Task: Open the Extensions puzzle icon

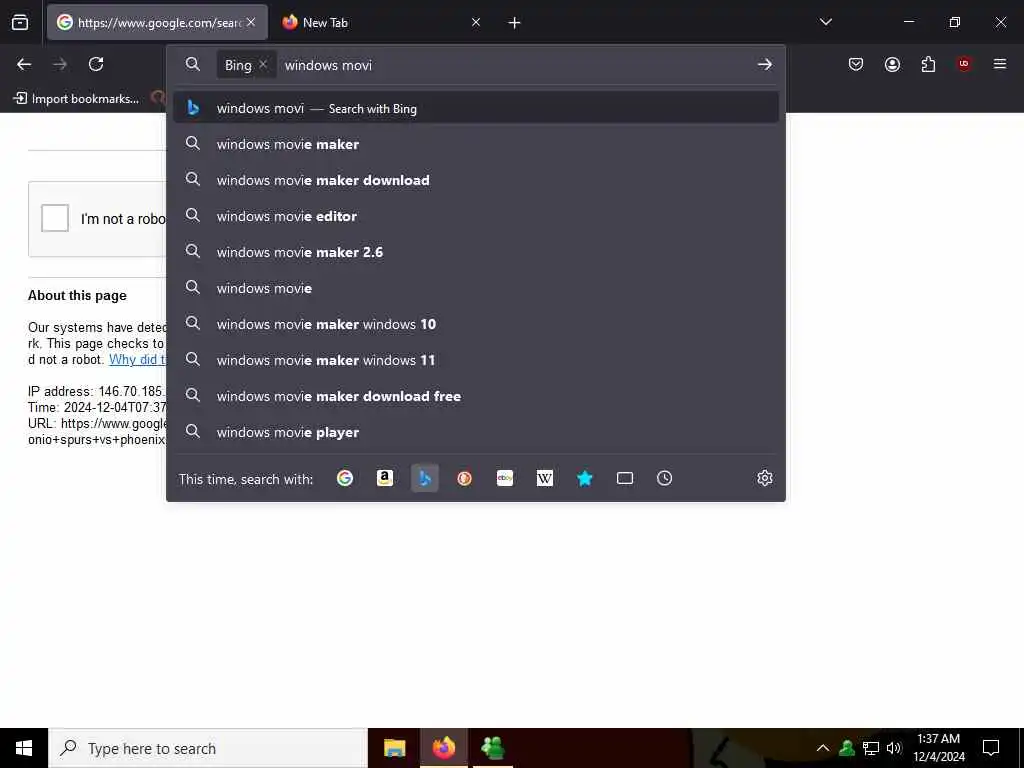Action: coord(928,64)
